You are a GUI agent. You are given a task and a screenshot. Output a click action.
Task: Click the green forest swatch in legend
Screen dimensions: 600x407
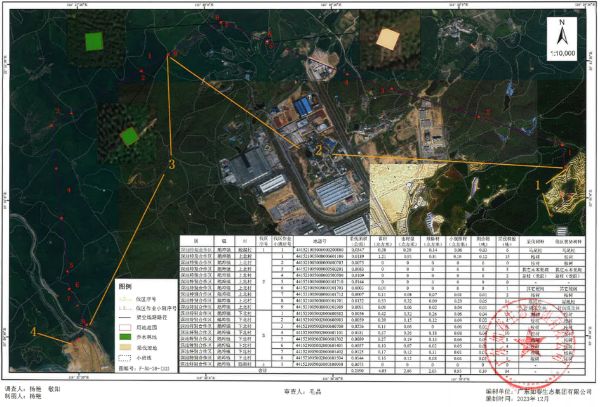(x=127, y=337)
